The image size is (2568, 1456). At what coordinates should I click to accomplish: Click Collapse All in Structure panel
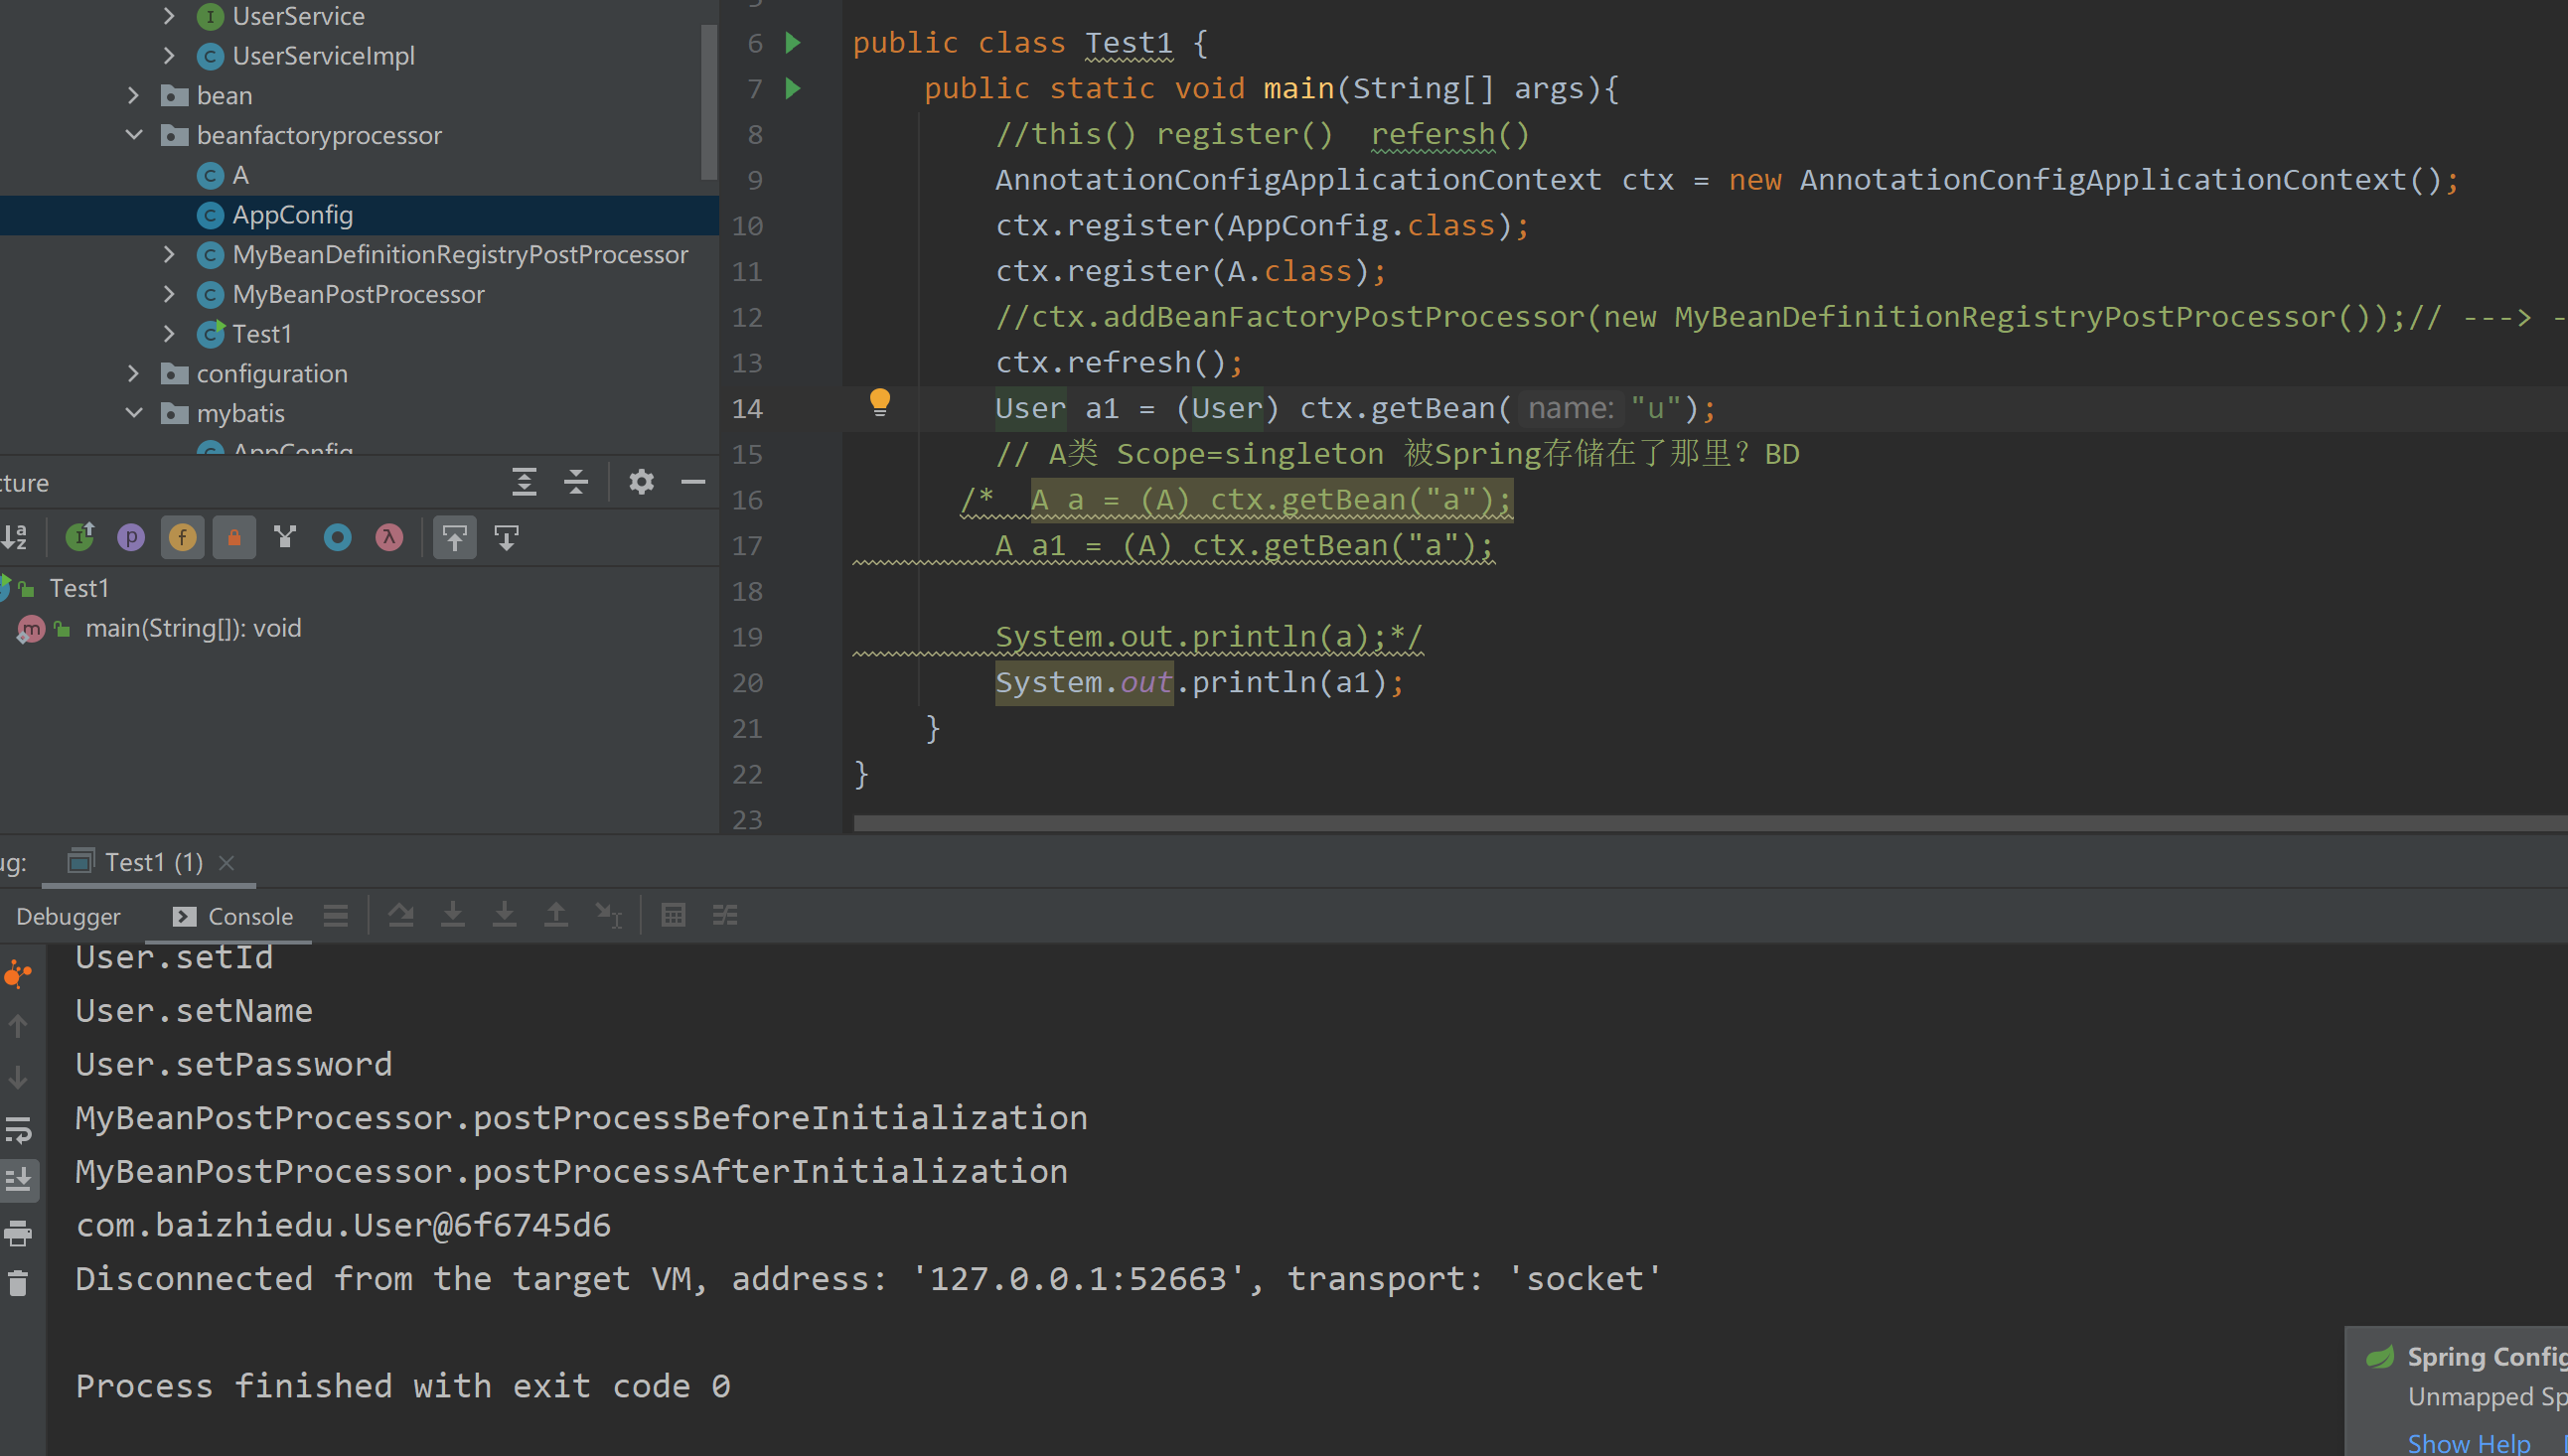click(576, 482)
